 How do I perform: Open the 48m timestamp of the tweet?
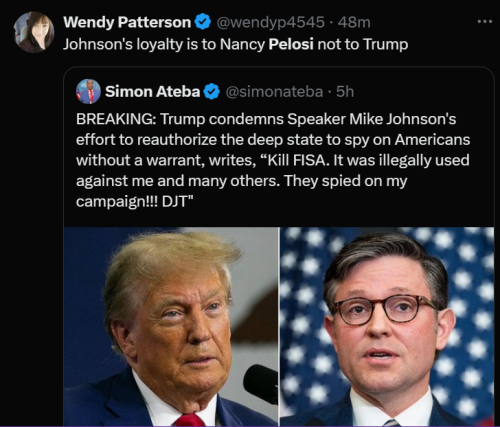[x=354, y=22]
